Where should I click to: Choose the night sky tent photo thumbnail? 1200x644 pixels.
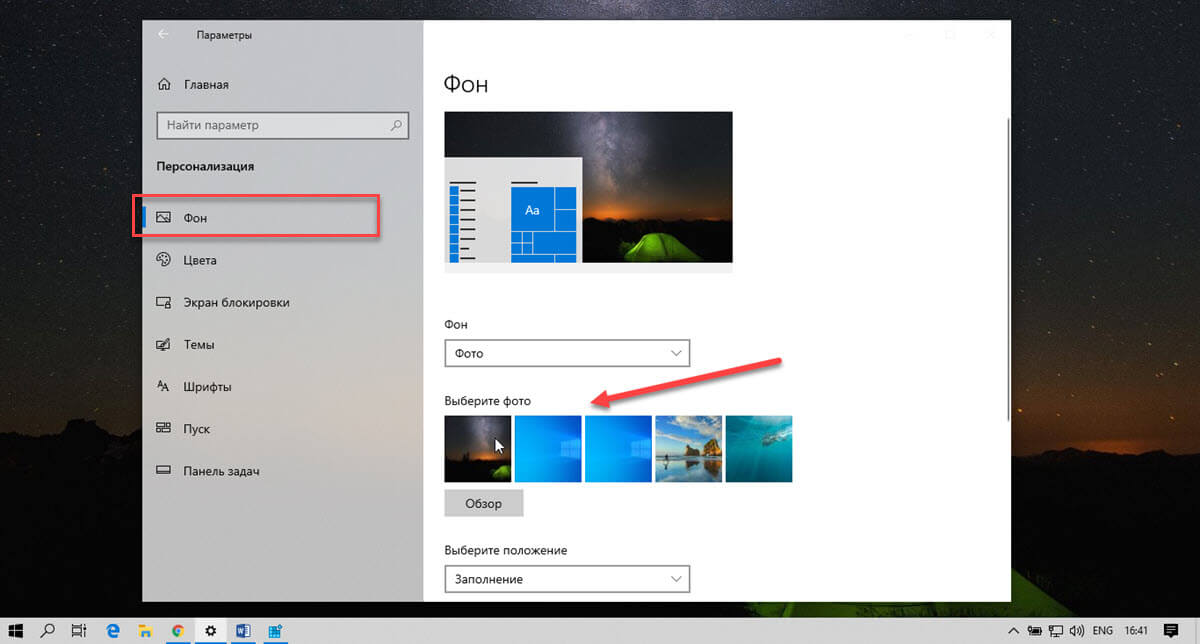[x=478, y=449]
